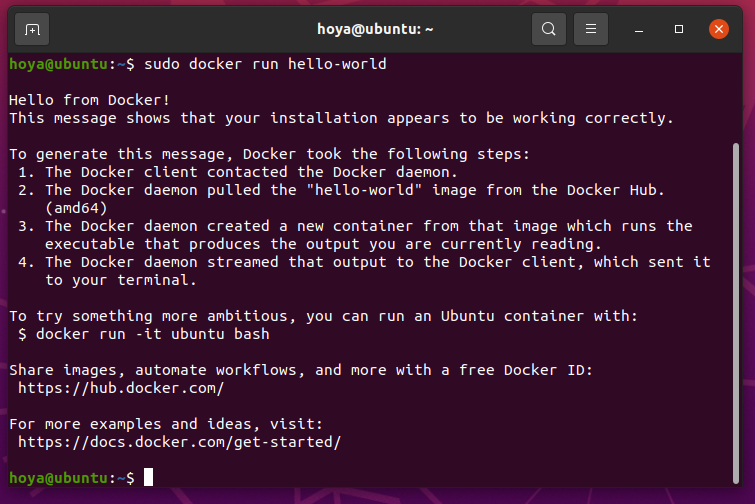Click the window title hoya@ubuntu: ~
This screenshot has width=755, height=504.
[375, 29]
